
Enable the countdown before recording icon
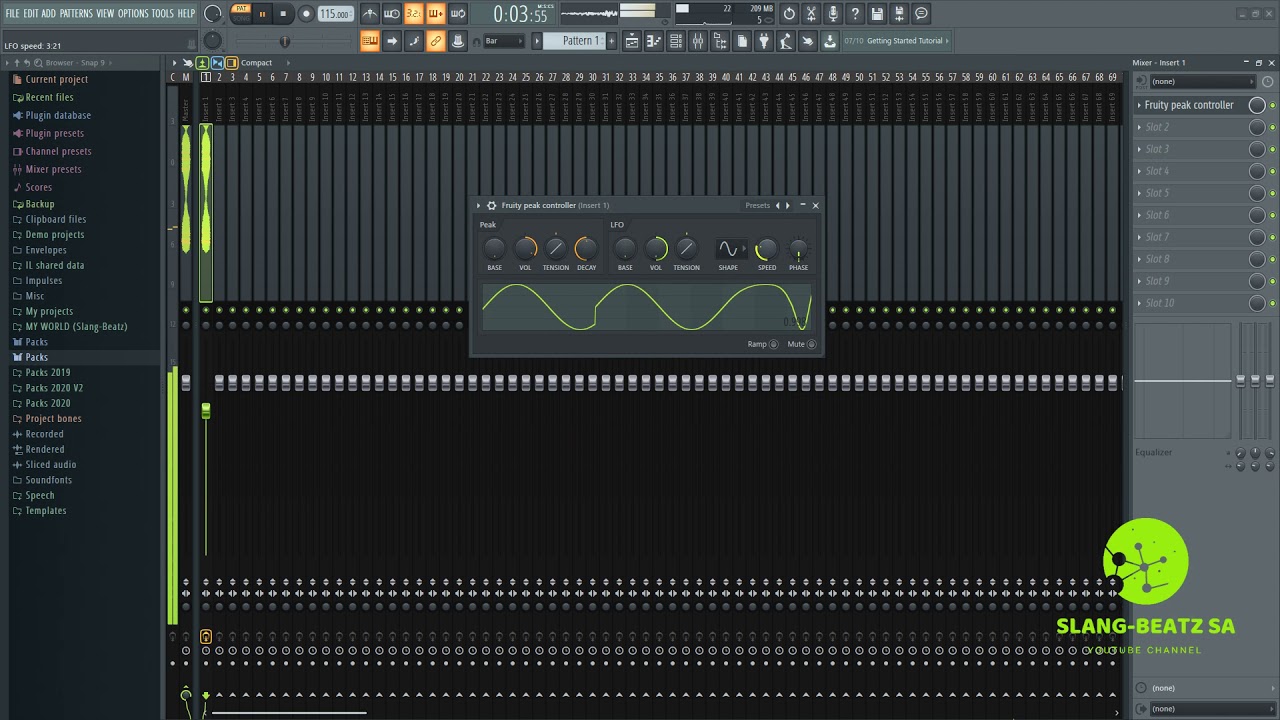[x=413, y=14]
